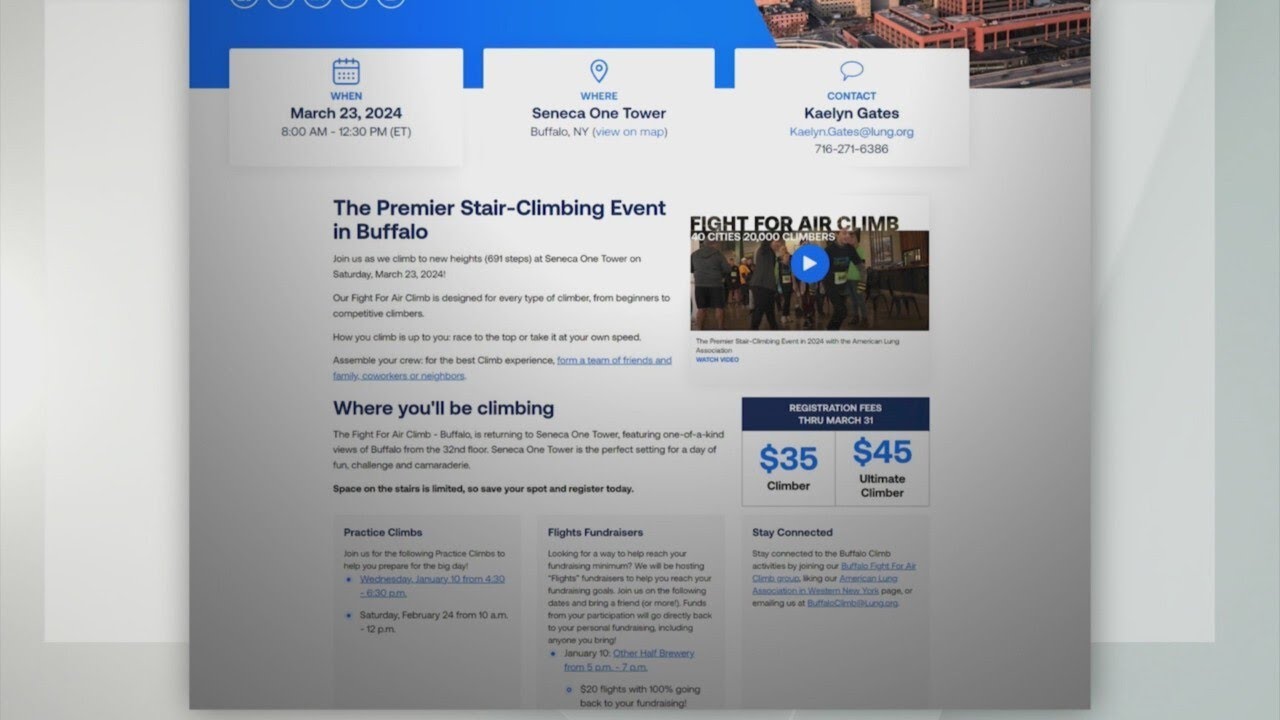Click the $35 Climber fee box
Screen dimensions: 1280x720
(788, 468)
